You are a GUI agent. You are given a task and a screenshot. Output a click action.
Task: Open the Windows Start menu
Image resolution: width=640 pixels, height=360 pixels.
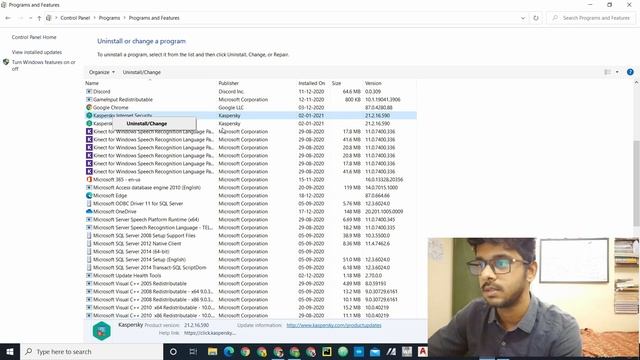10,351
